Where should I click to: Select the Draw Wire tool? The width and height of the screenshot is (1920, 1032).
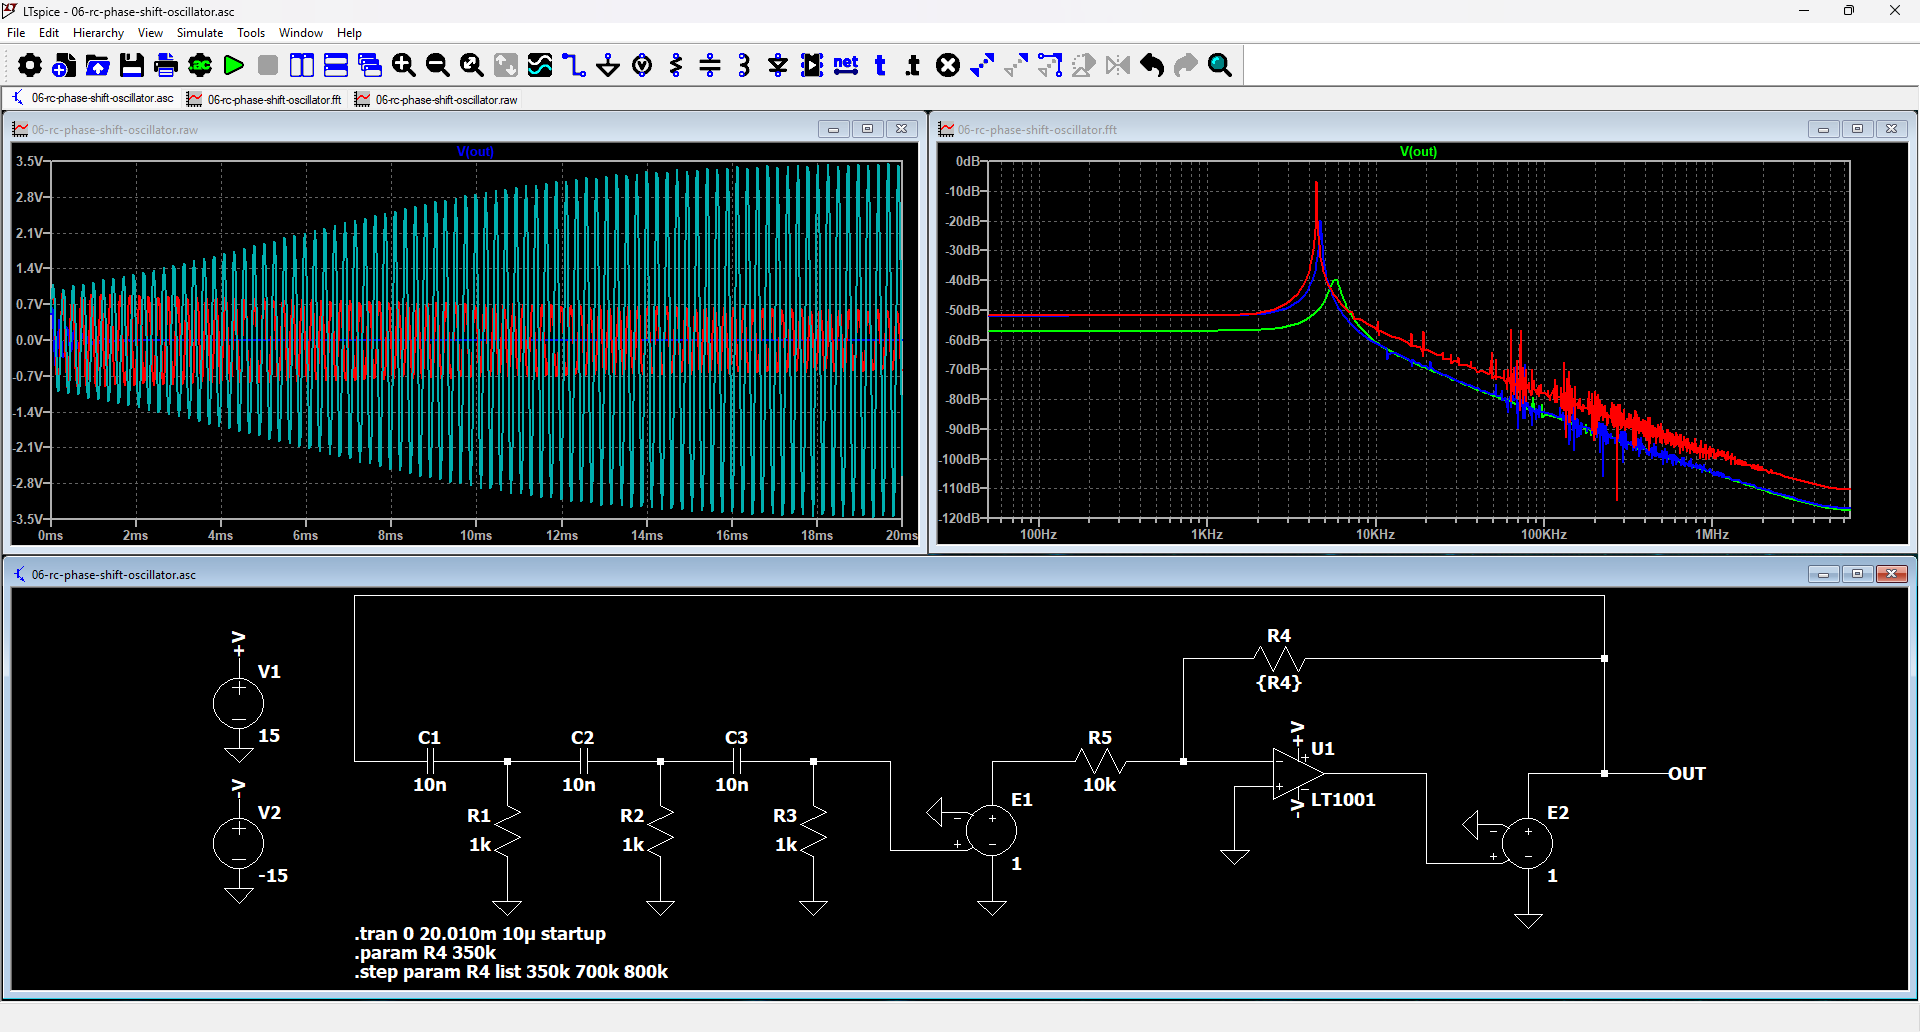[574, 66]
